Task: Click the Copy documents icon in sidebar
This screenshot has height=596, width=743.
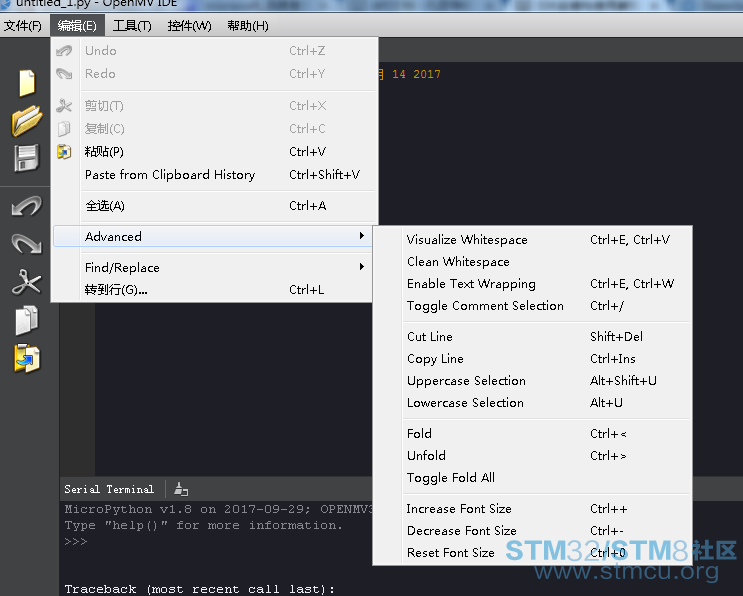Action: point(26,320)
